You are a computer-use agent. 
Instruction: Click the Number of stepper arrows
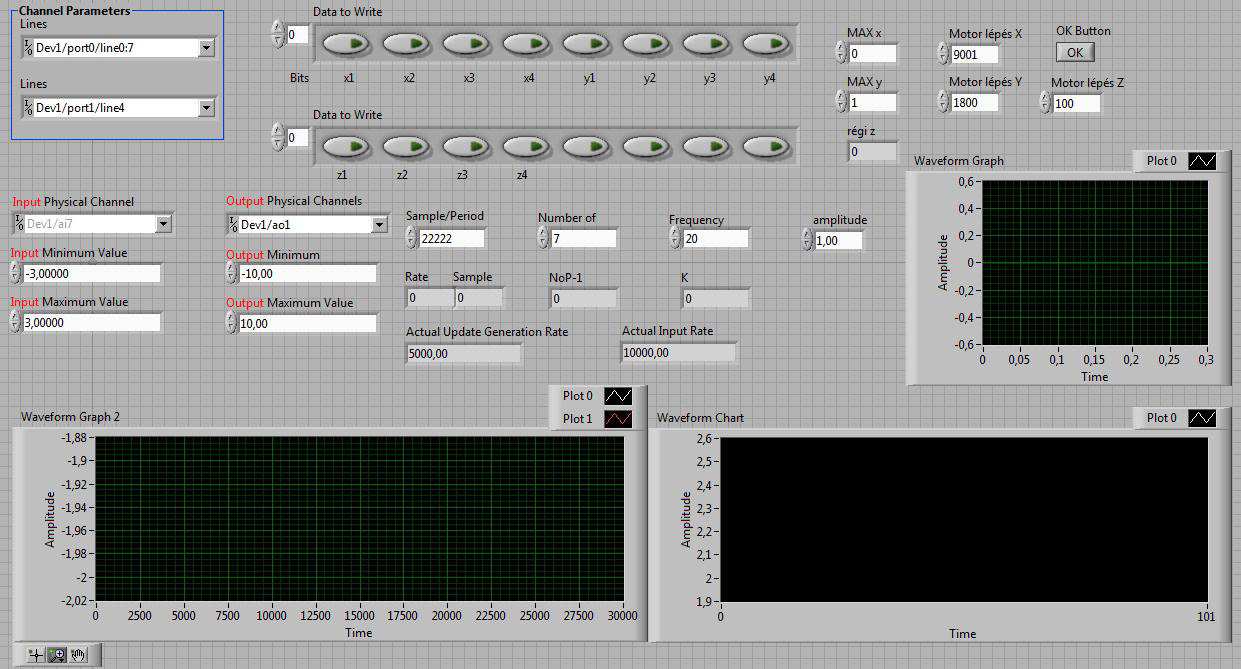click(543, 237)
